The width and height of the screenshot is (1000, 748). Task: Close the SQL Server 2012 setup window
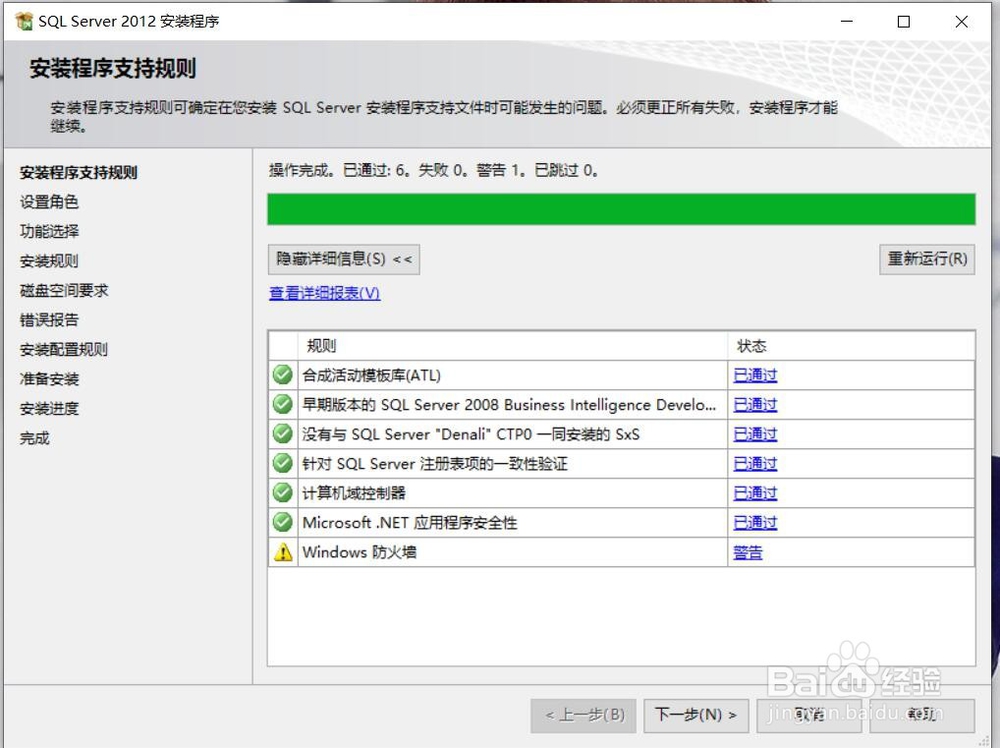[962, 21]
